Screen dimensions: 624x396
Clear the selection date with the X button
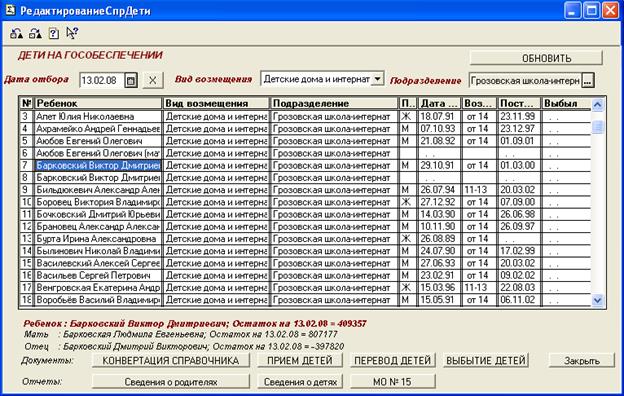point(152,80)
